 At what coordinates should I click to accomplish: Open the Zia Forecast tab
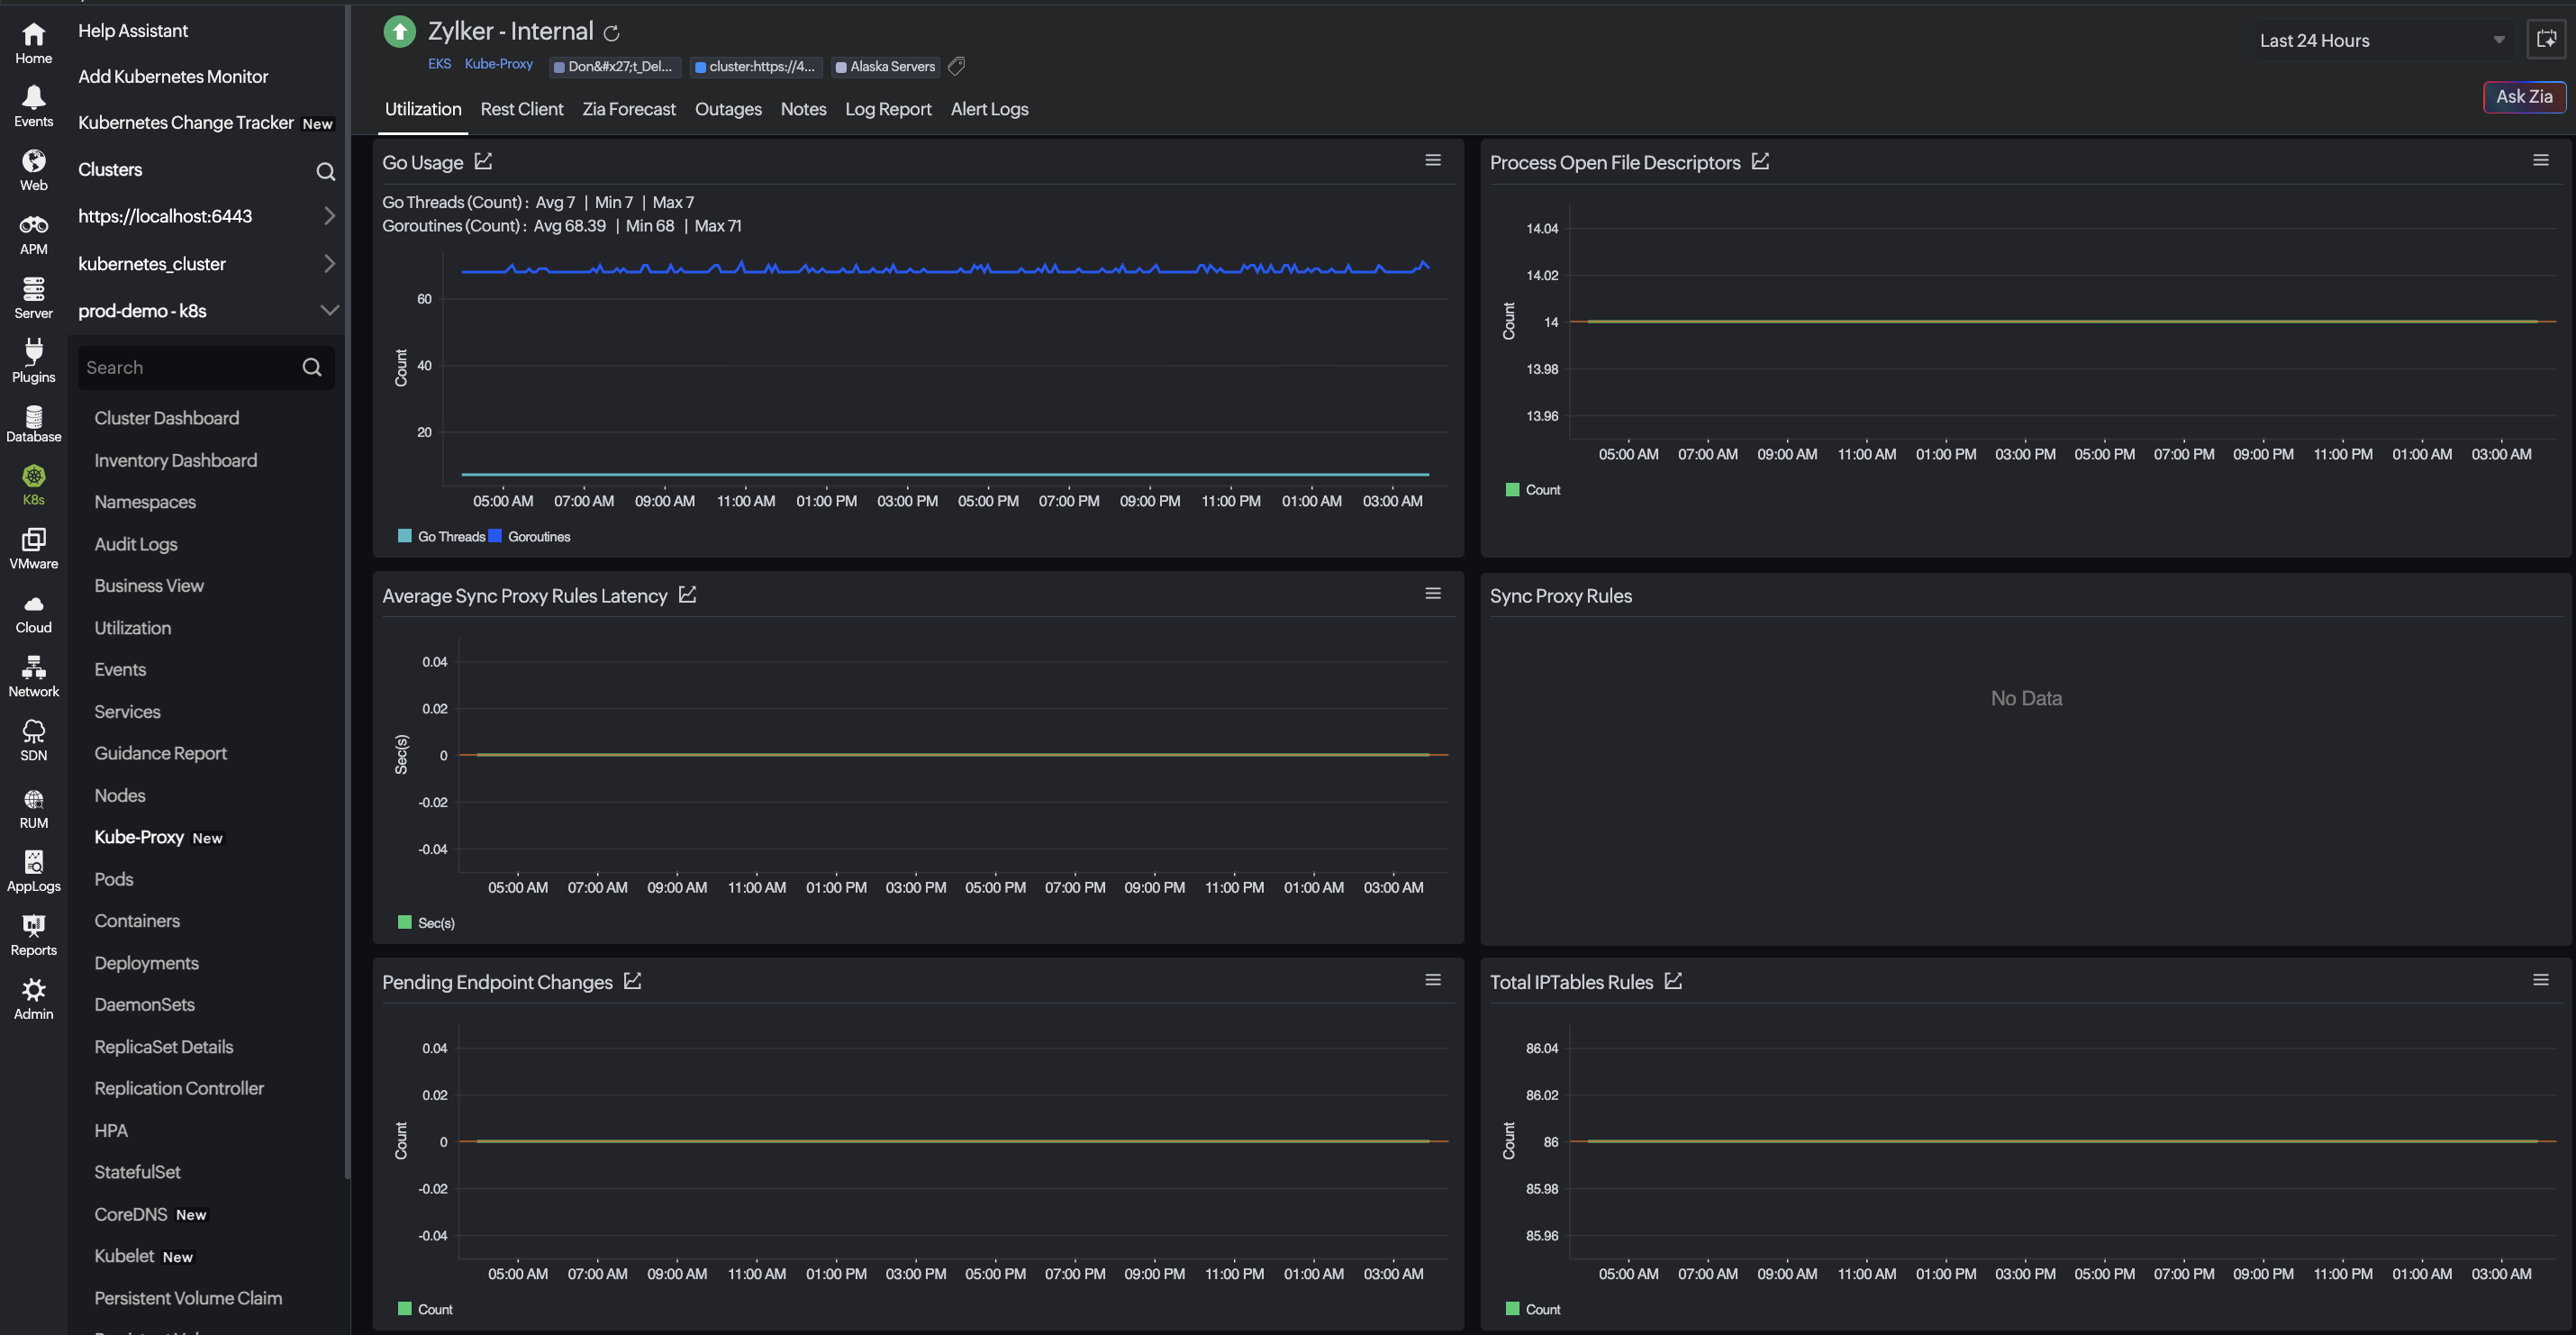click(x=629, y=109)
